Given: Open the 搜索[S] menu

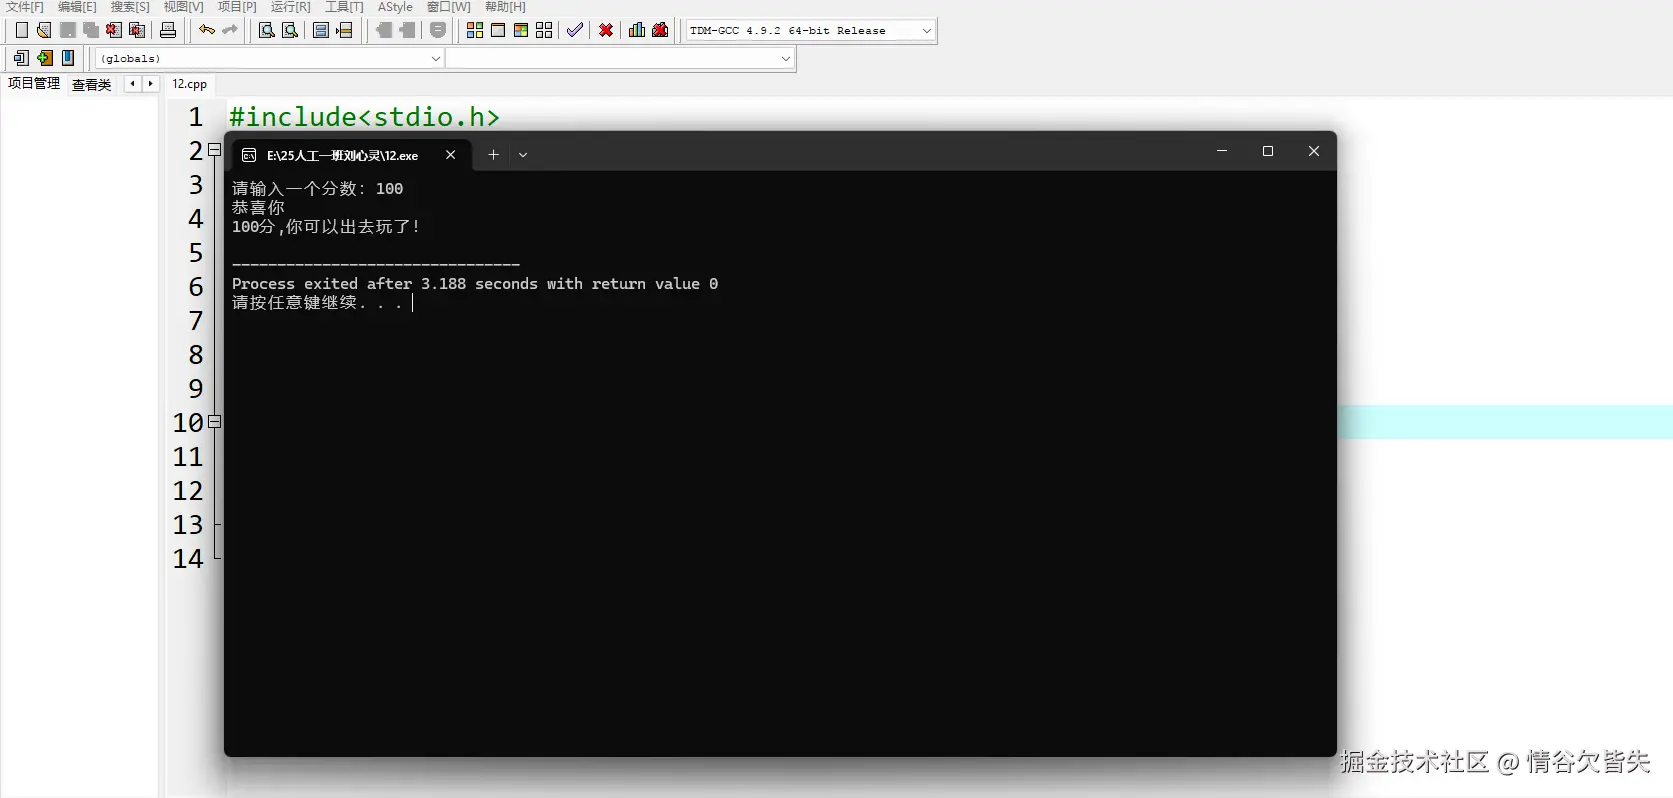Looking at the screenshot, I should (130, 7).
